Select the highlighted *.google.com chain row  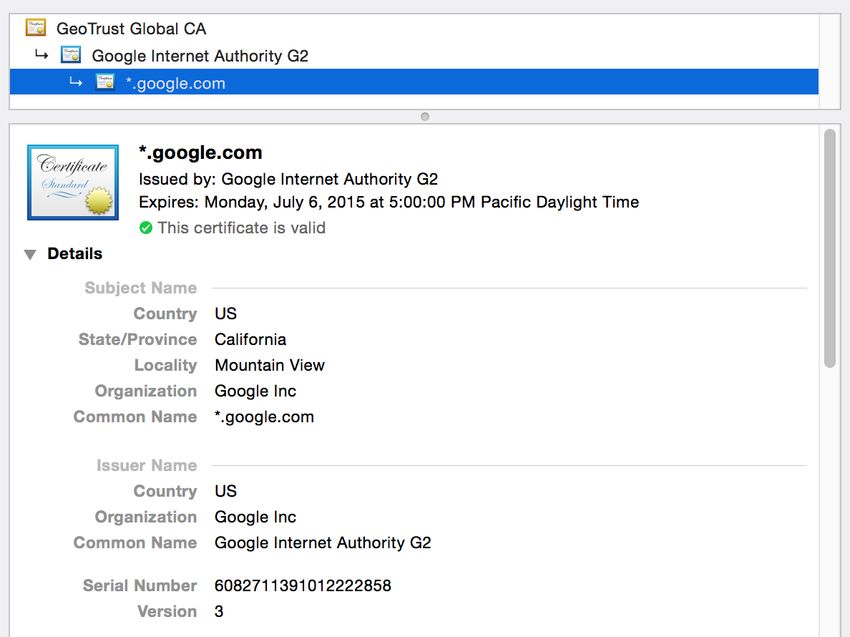pos(414,82)
